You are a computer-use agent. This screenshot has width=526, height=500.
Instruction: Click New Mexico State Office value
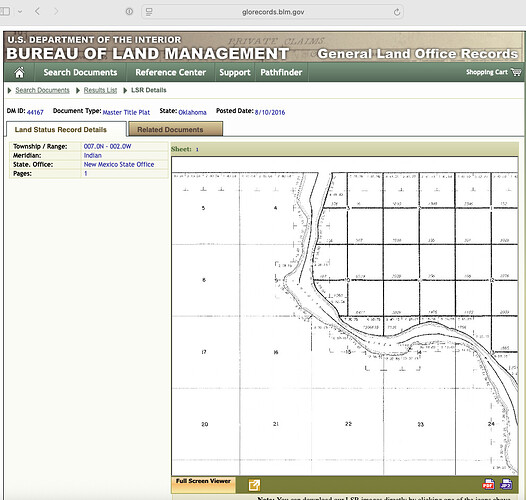click(x=119, y=164)
